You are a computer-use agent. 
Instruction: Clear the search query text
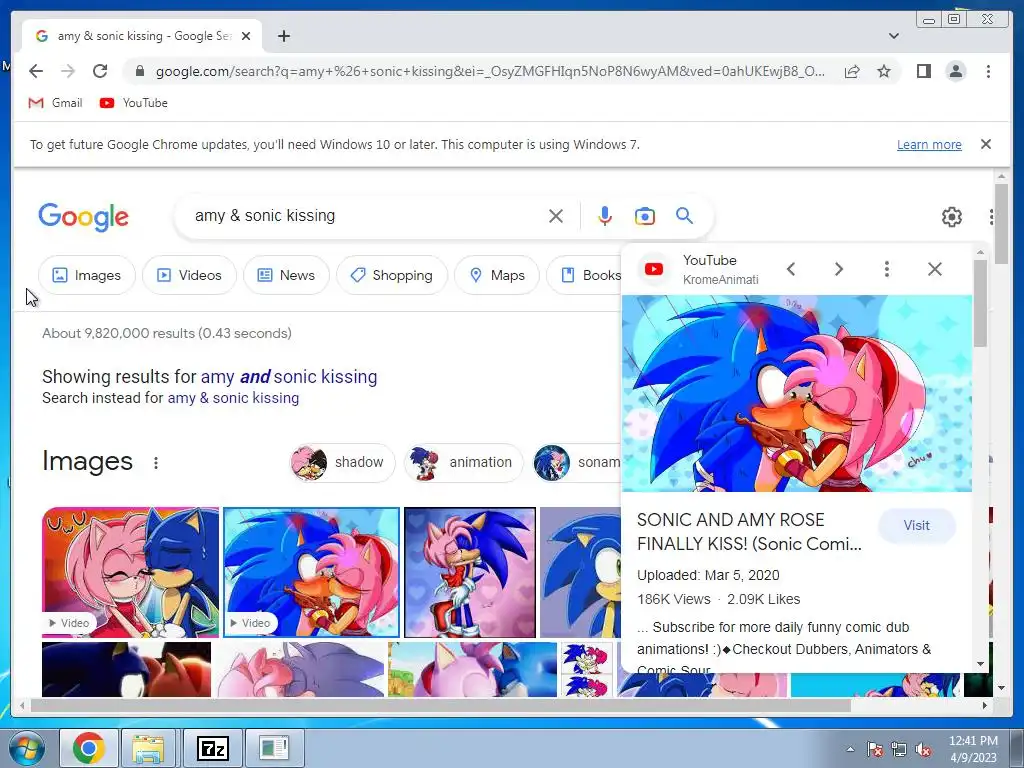click(556, 216)
